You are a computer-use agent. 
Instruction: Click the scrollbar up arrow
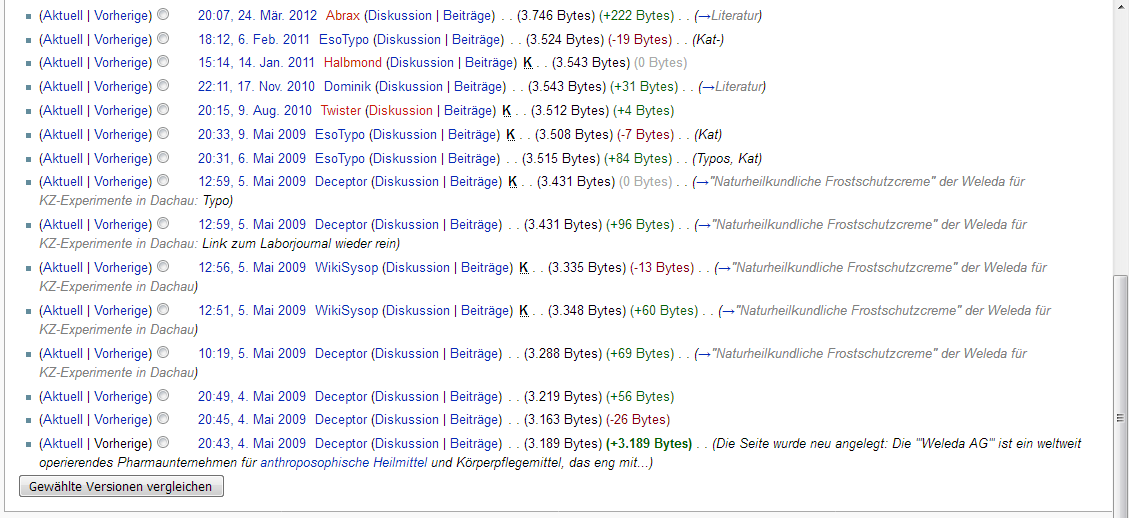(1122, 8)
